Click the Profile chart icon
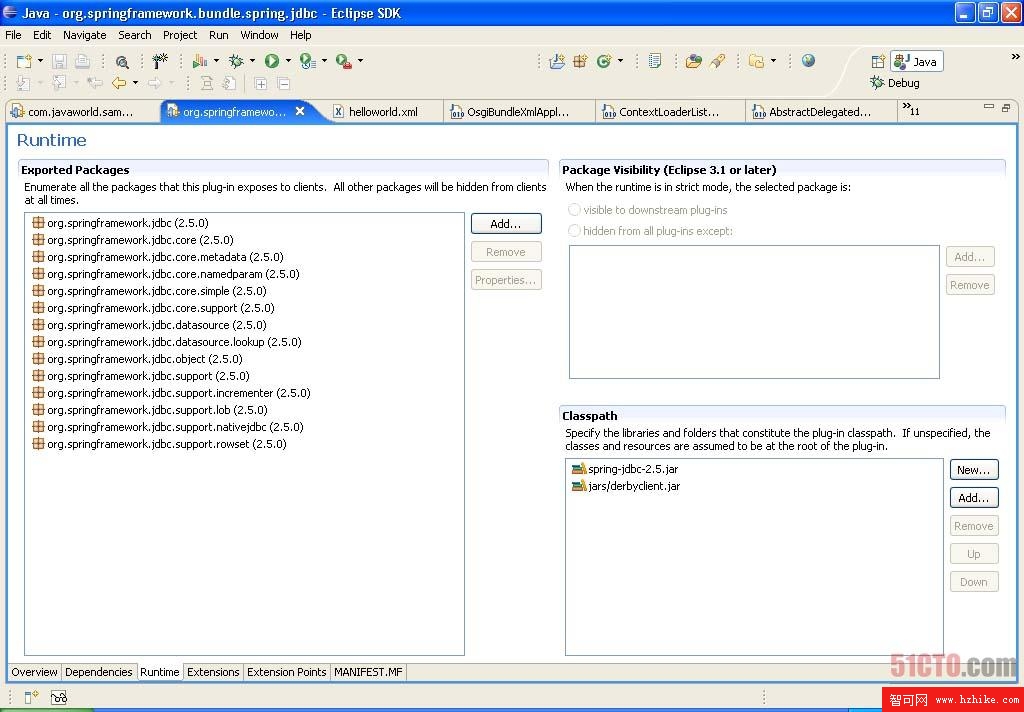Screen dimensions: 1024x712 200,61
